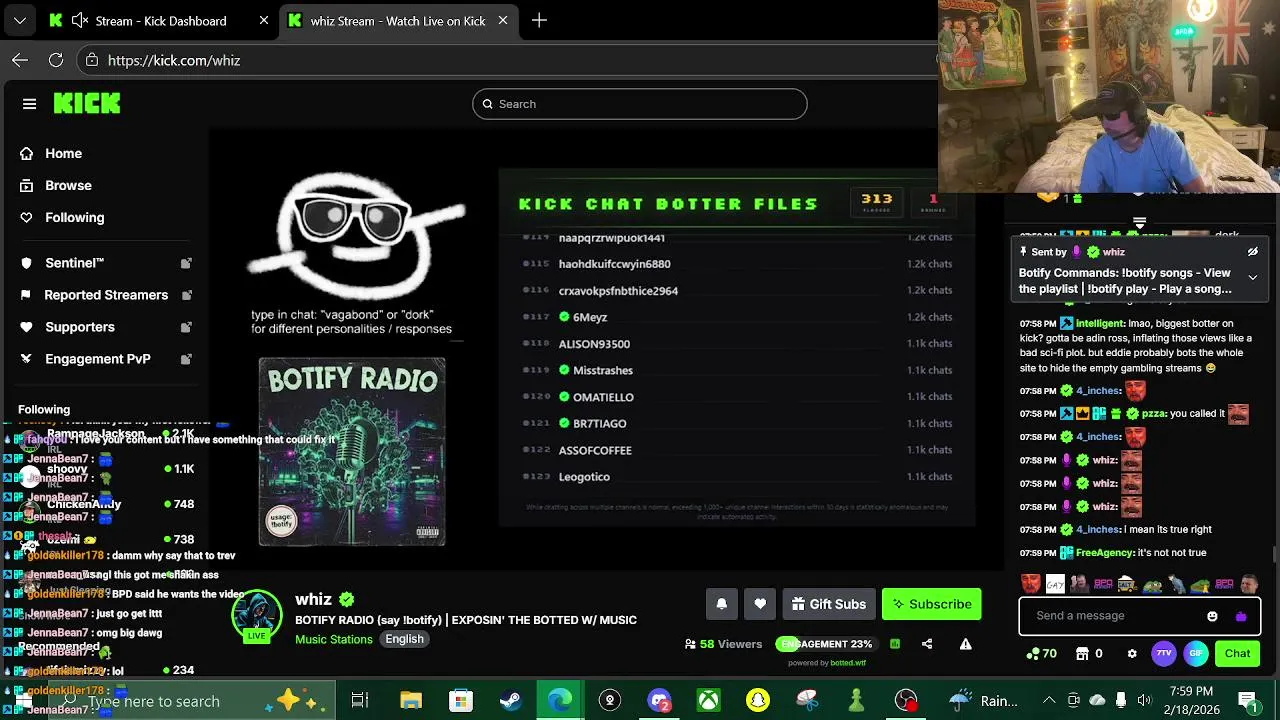
Task: Share the whiz stream
Action: coord(927,644)
